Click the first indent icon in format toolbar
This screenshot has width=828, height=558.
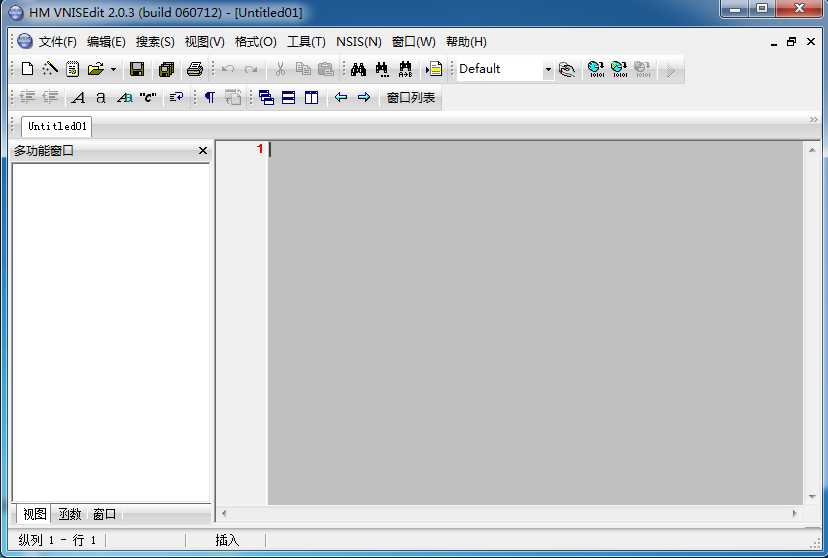(x=27, y=97)
